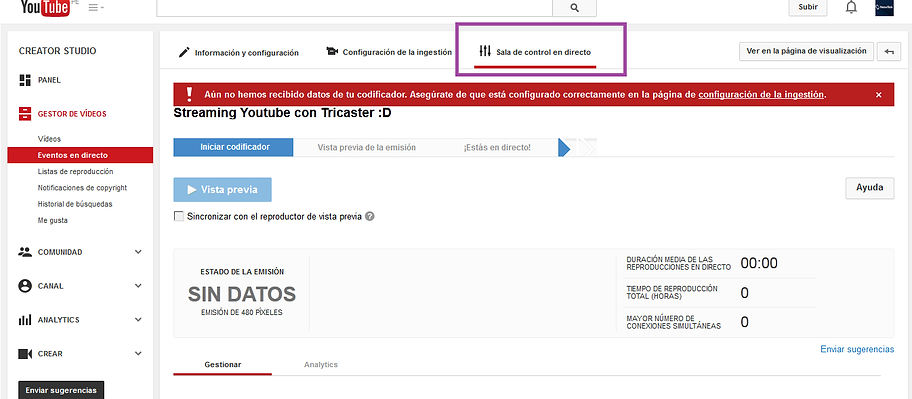Select Sala de control en directo tab
The height and width of the screenshot is (399, 912).
coord(535,52)
